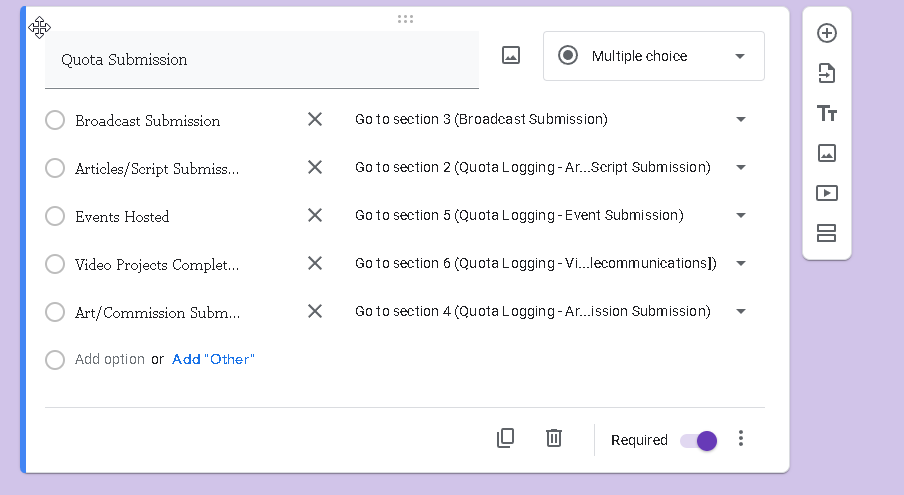904x495 pixels.
Task: Click the Add video icon
Action: pos(827,193)
